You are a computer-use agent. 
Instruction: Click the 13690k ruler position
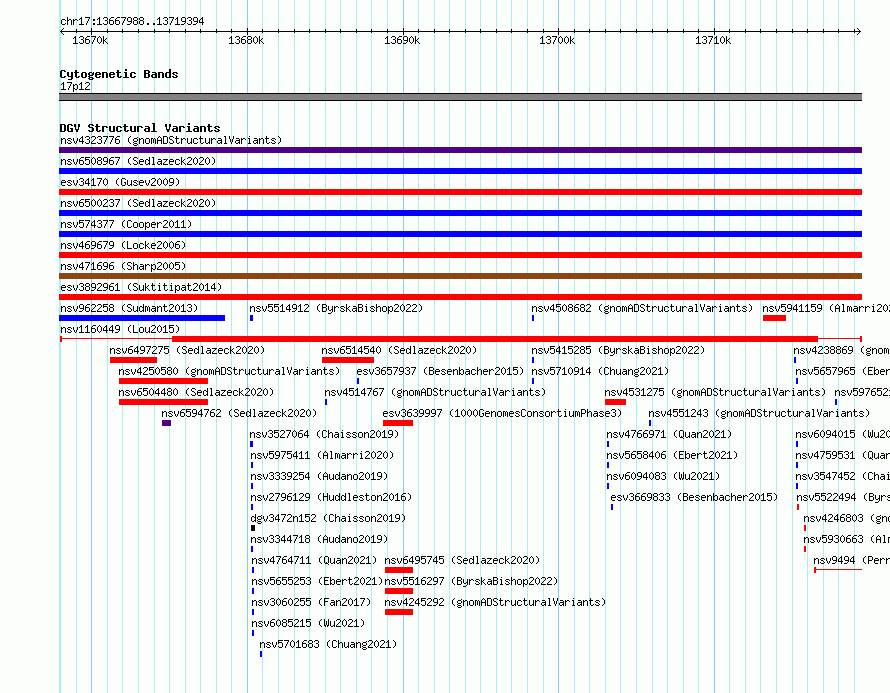point(402,40)
